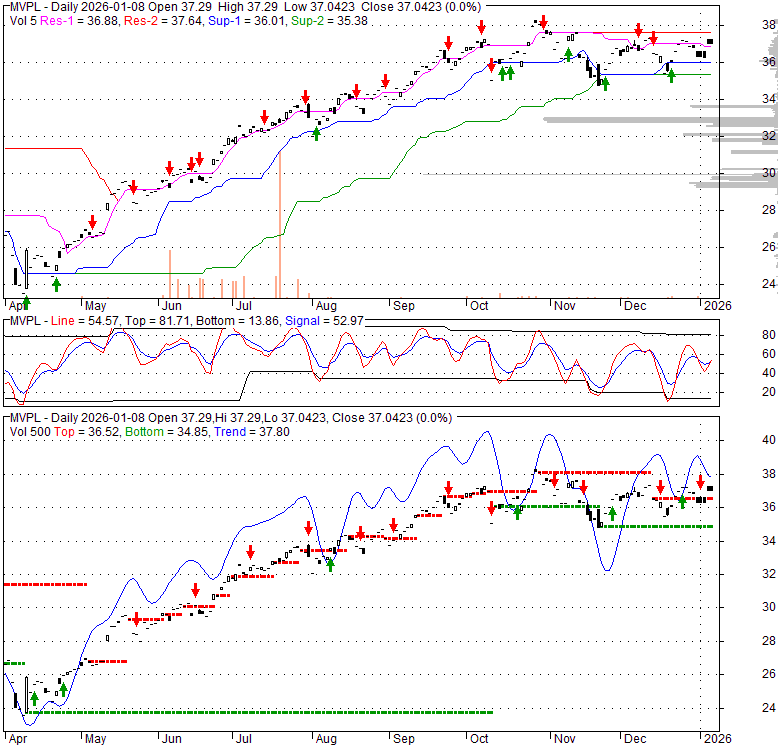The height and width of the screenshot is (745, 780).
Task: Click the red sell arrow in mid-June, bottom chart
Action: coord(196,590)
